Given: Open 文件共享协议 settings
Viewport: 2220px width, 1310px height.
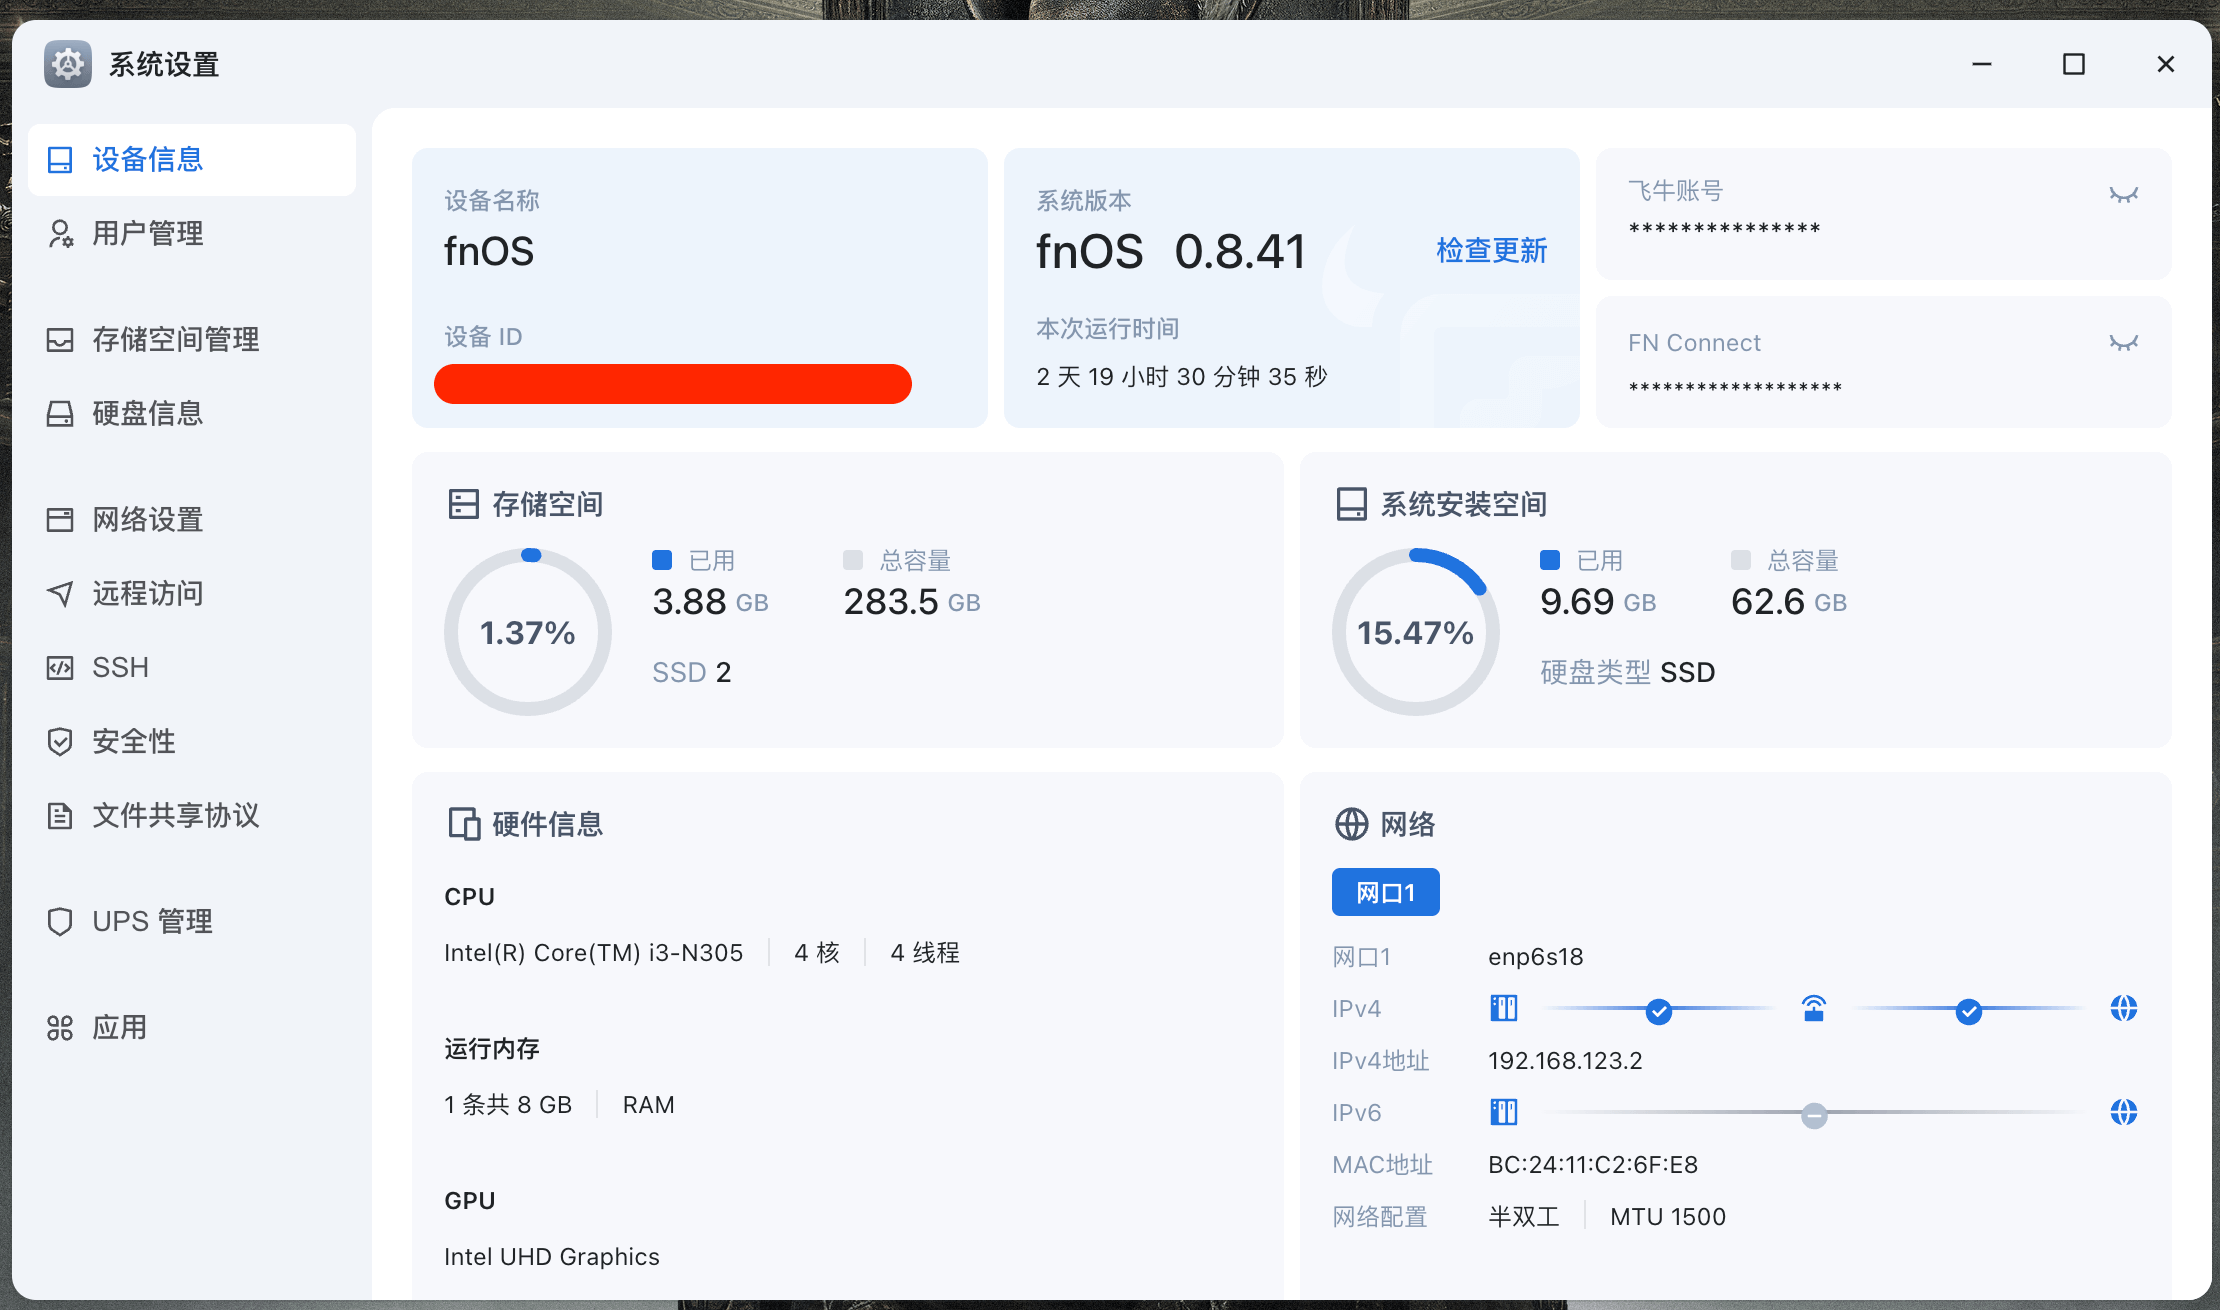Looking at the screenshot, I should point(175,816).
